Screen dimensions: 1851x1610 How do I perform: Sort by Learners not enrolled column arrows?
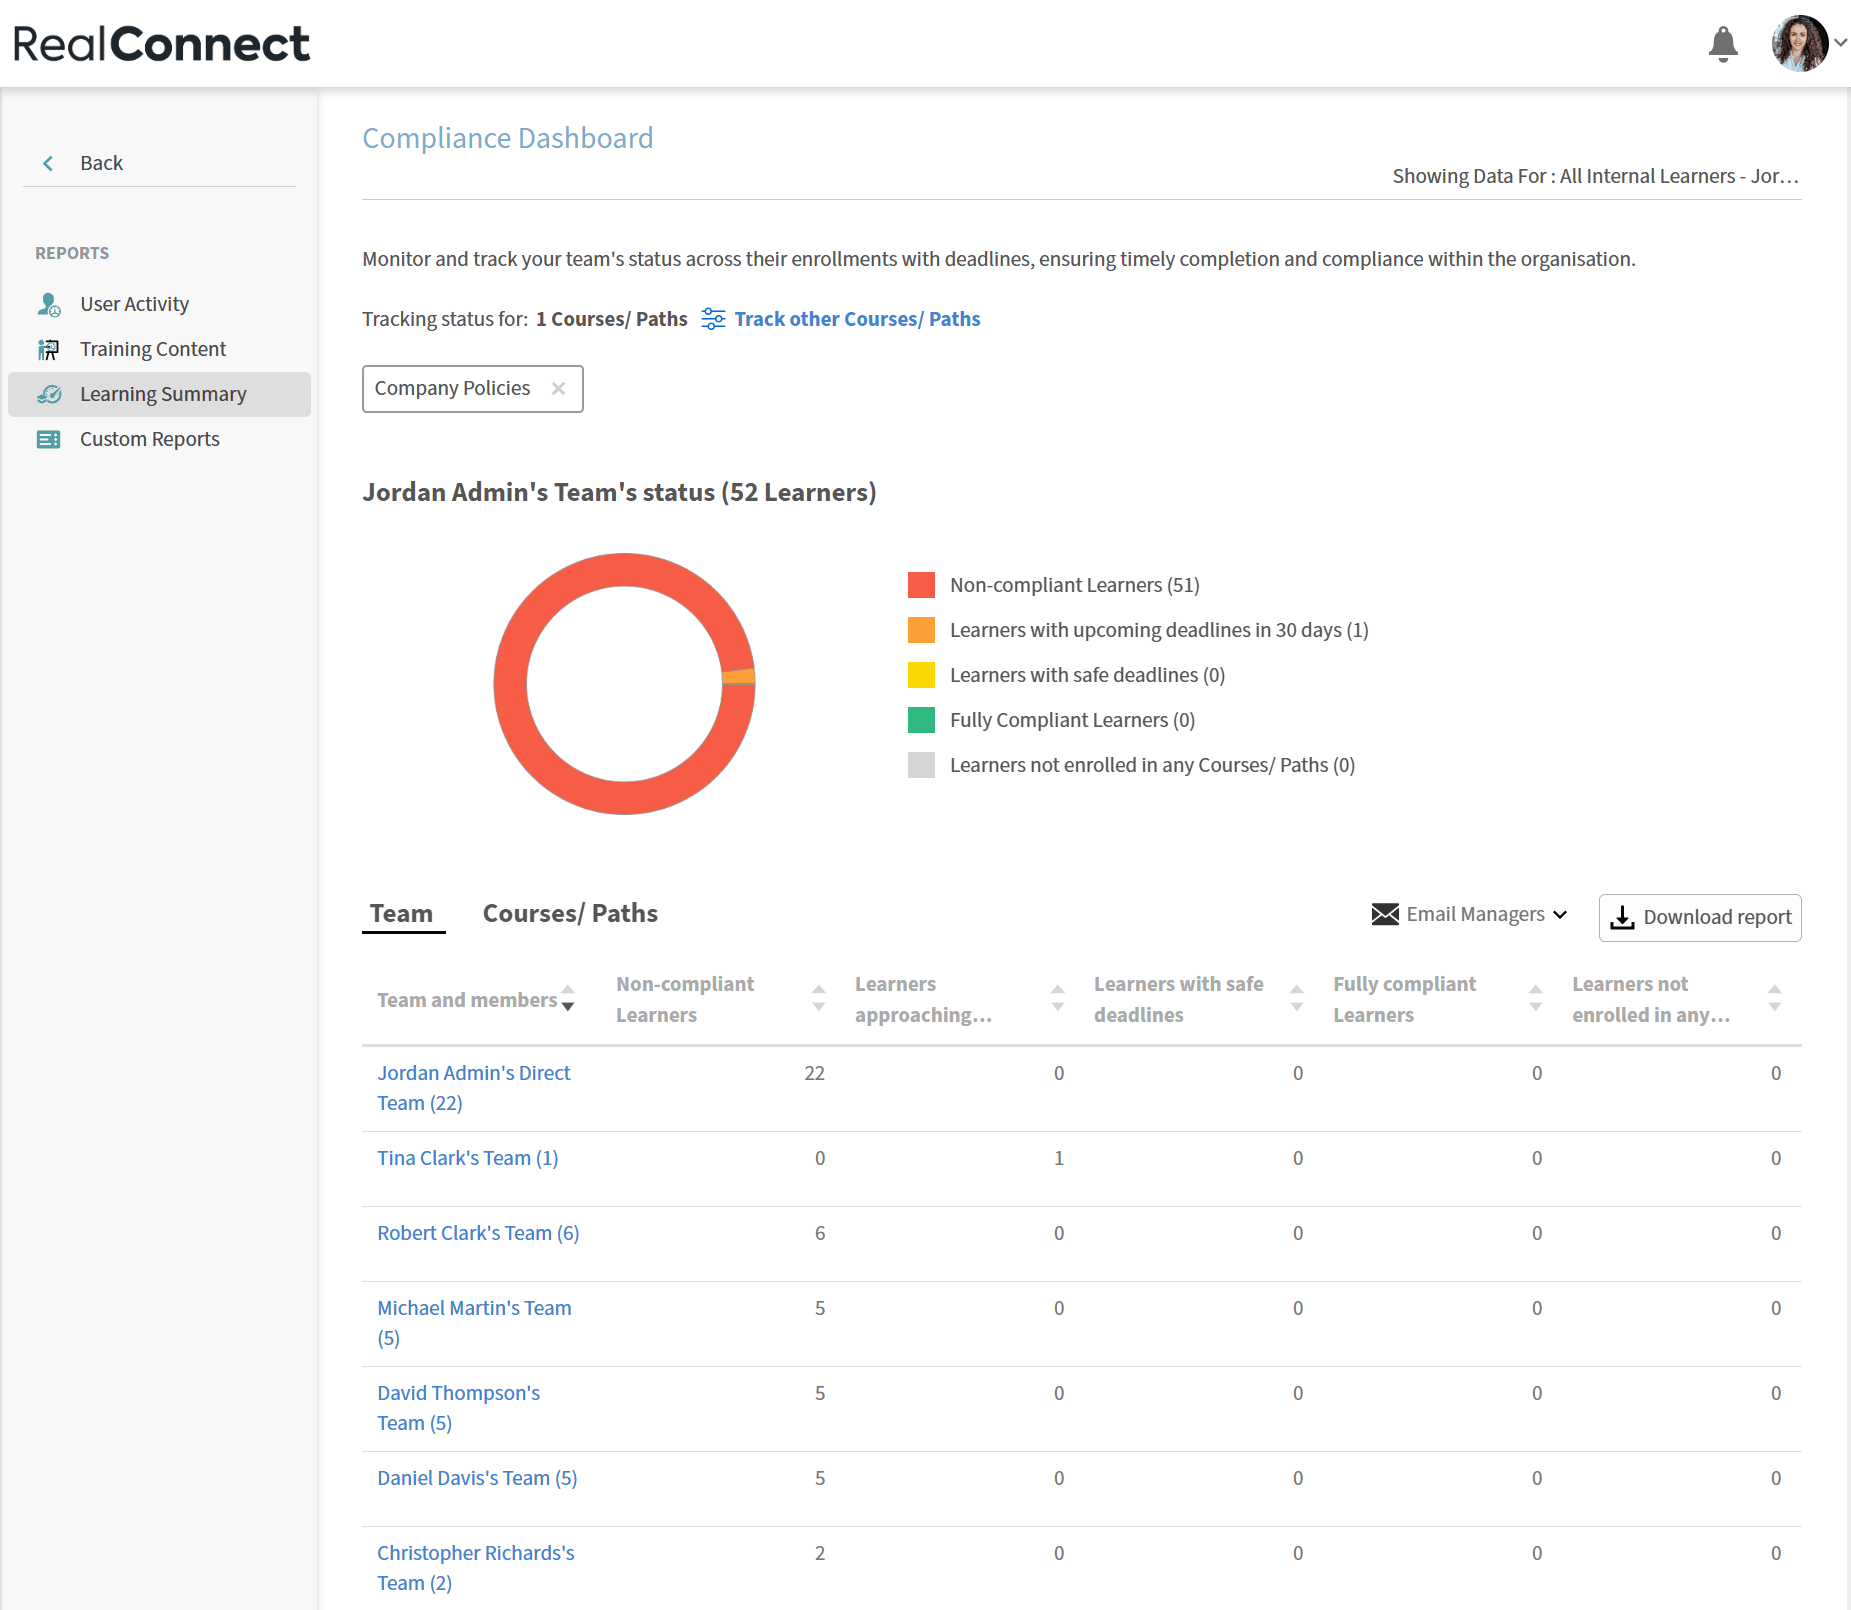click(x=1775, y=999)
